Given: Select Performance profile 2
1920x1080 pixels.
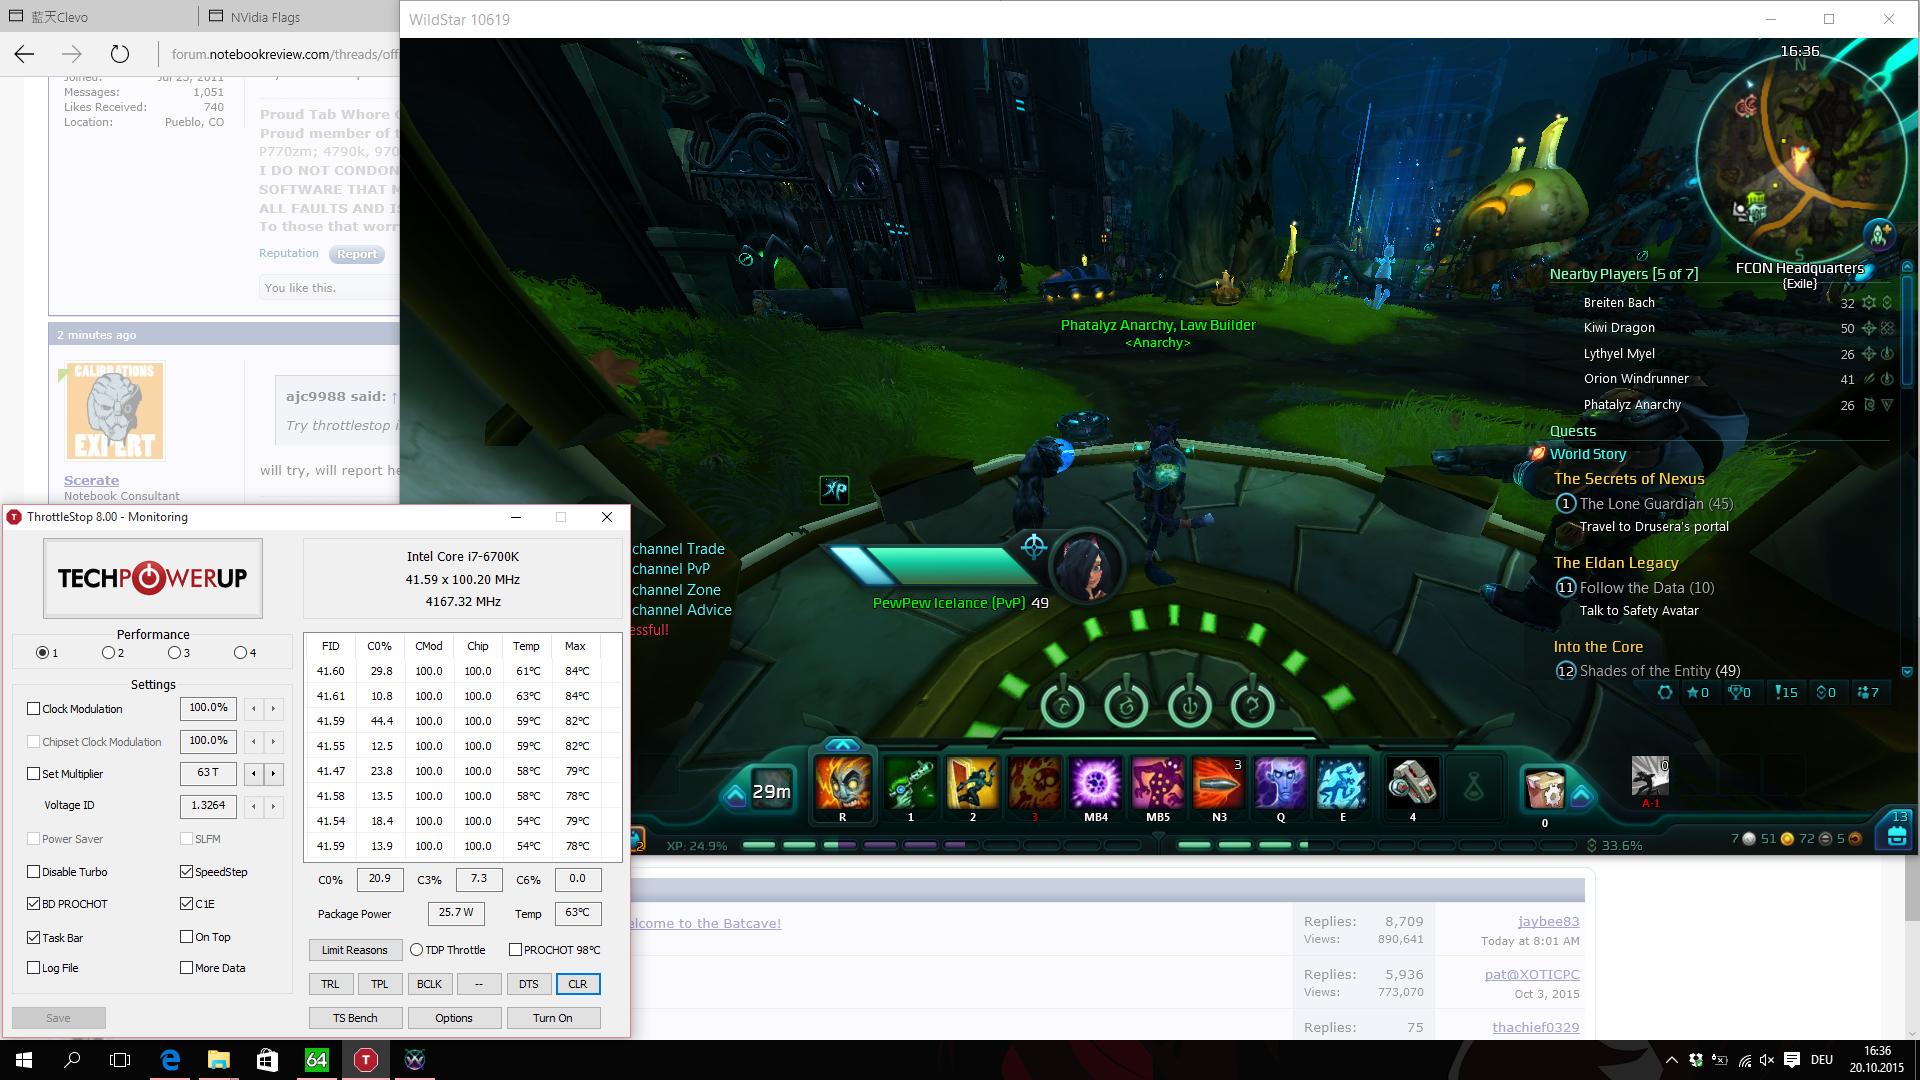Looking at the screenshot, I should tap(108, 652).
